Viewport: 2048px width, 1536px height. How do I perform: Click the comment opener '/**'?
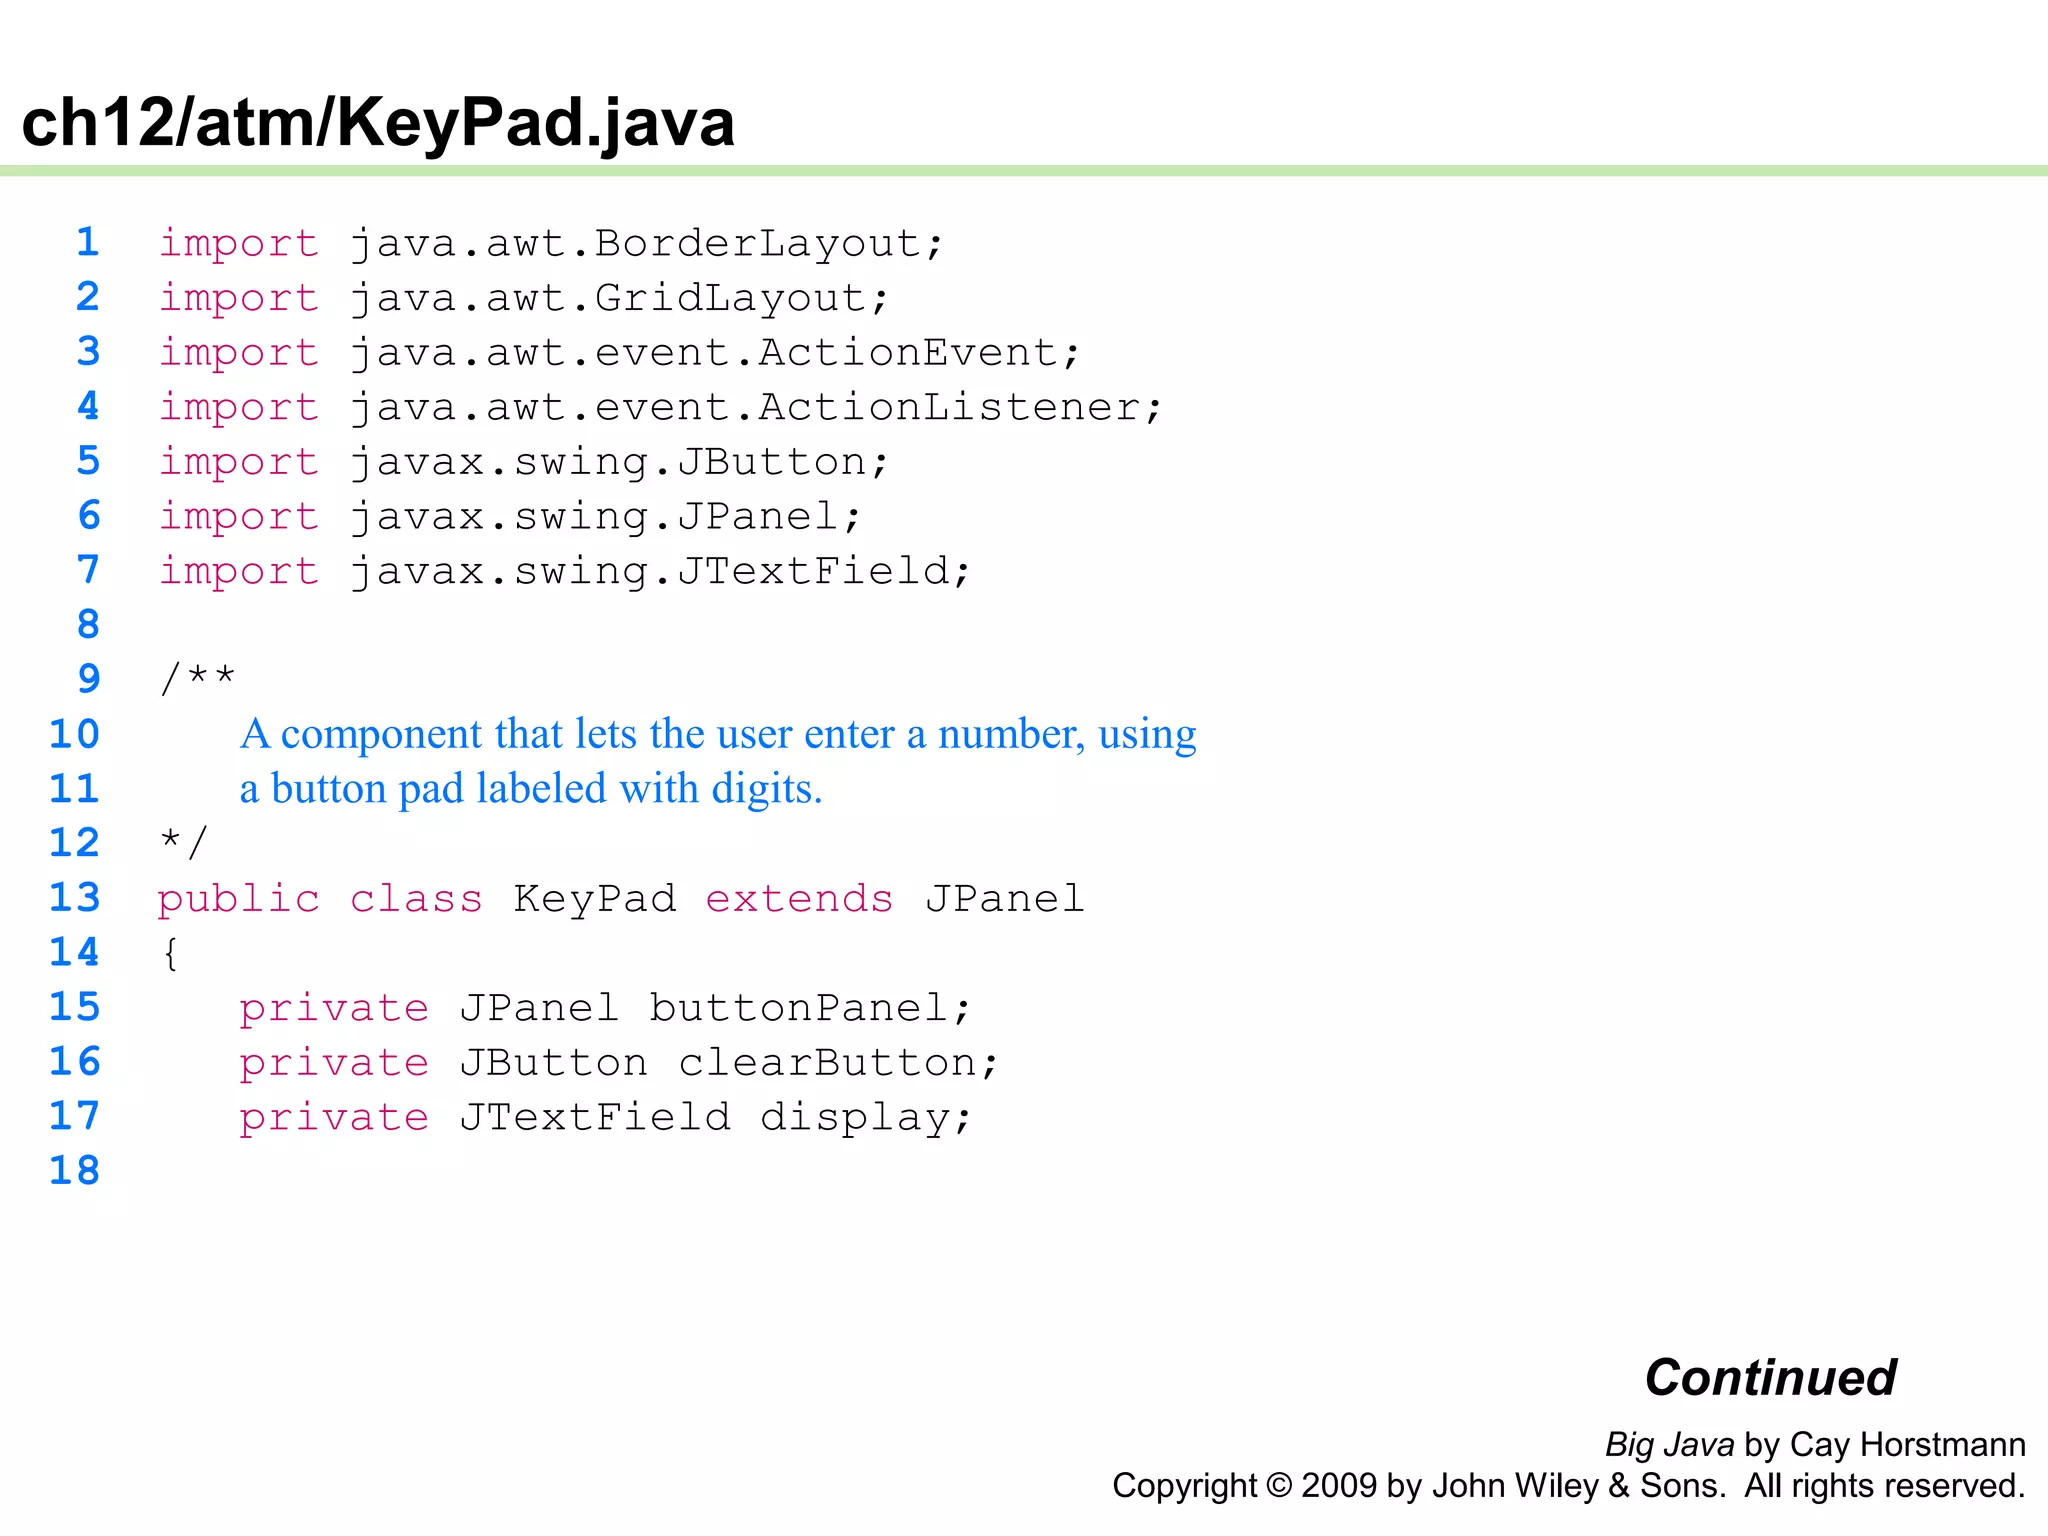198,677
